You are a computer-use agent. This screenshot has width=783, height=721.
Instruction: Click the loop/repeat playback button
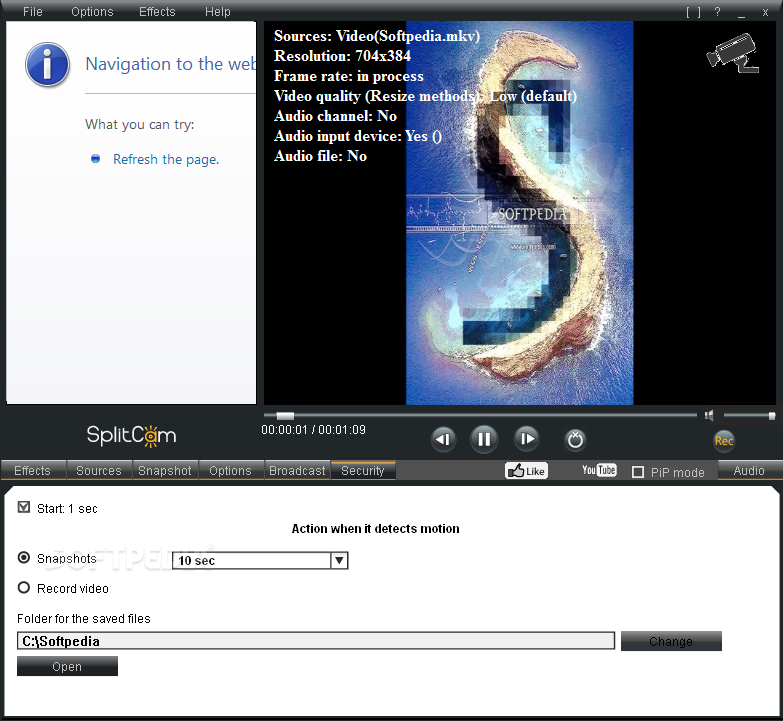[575, 439]
